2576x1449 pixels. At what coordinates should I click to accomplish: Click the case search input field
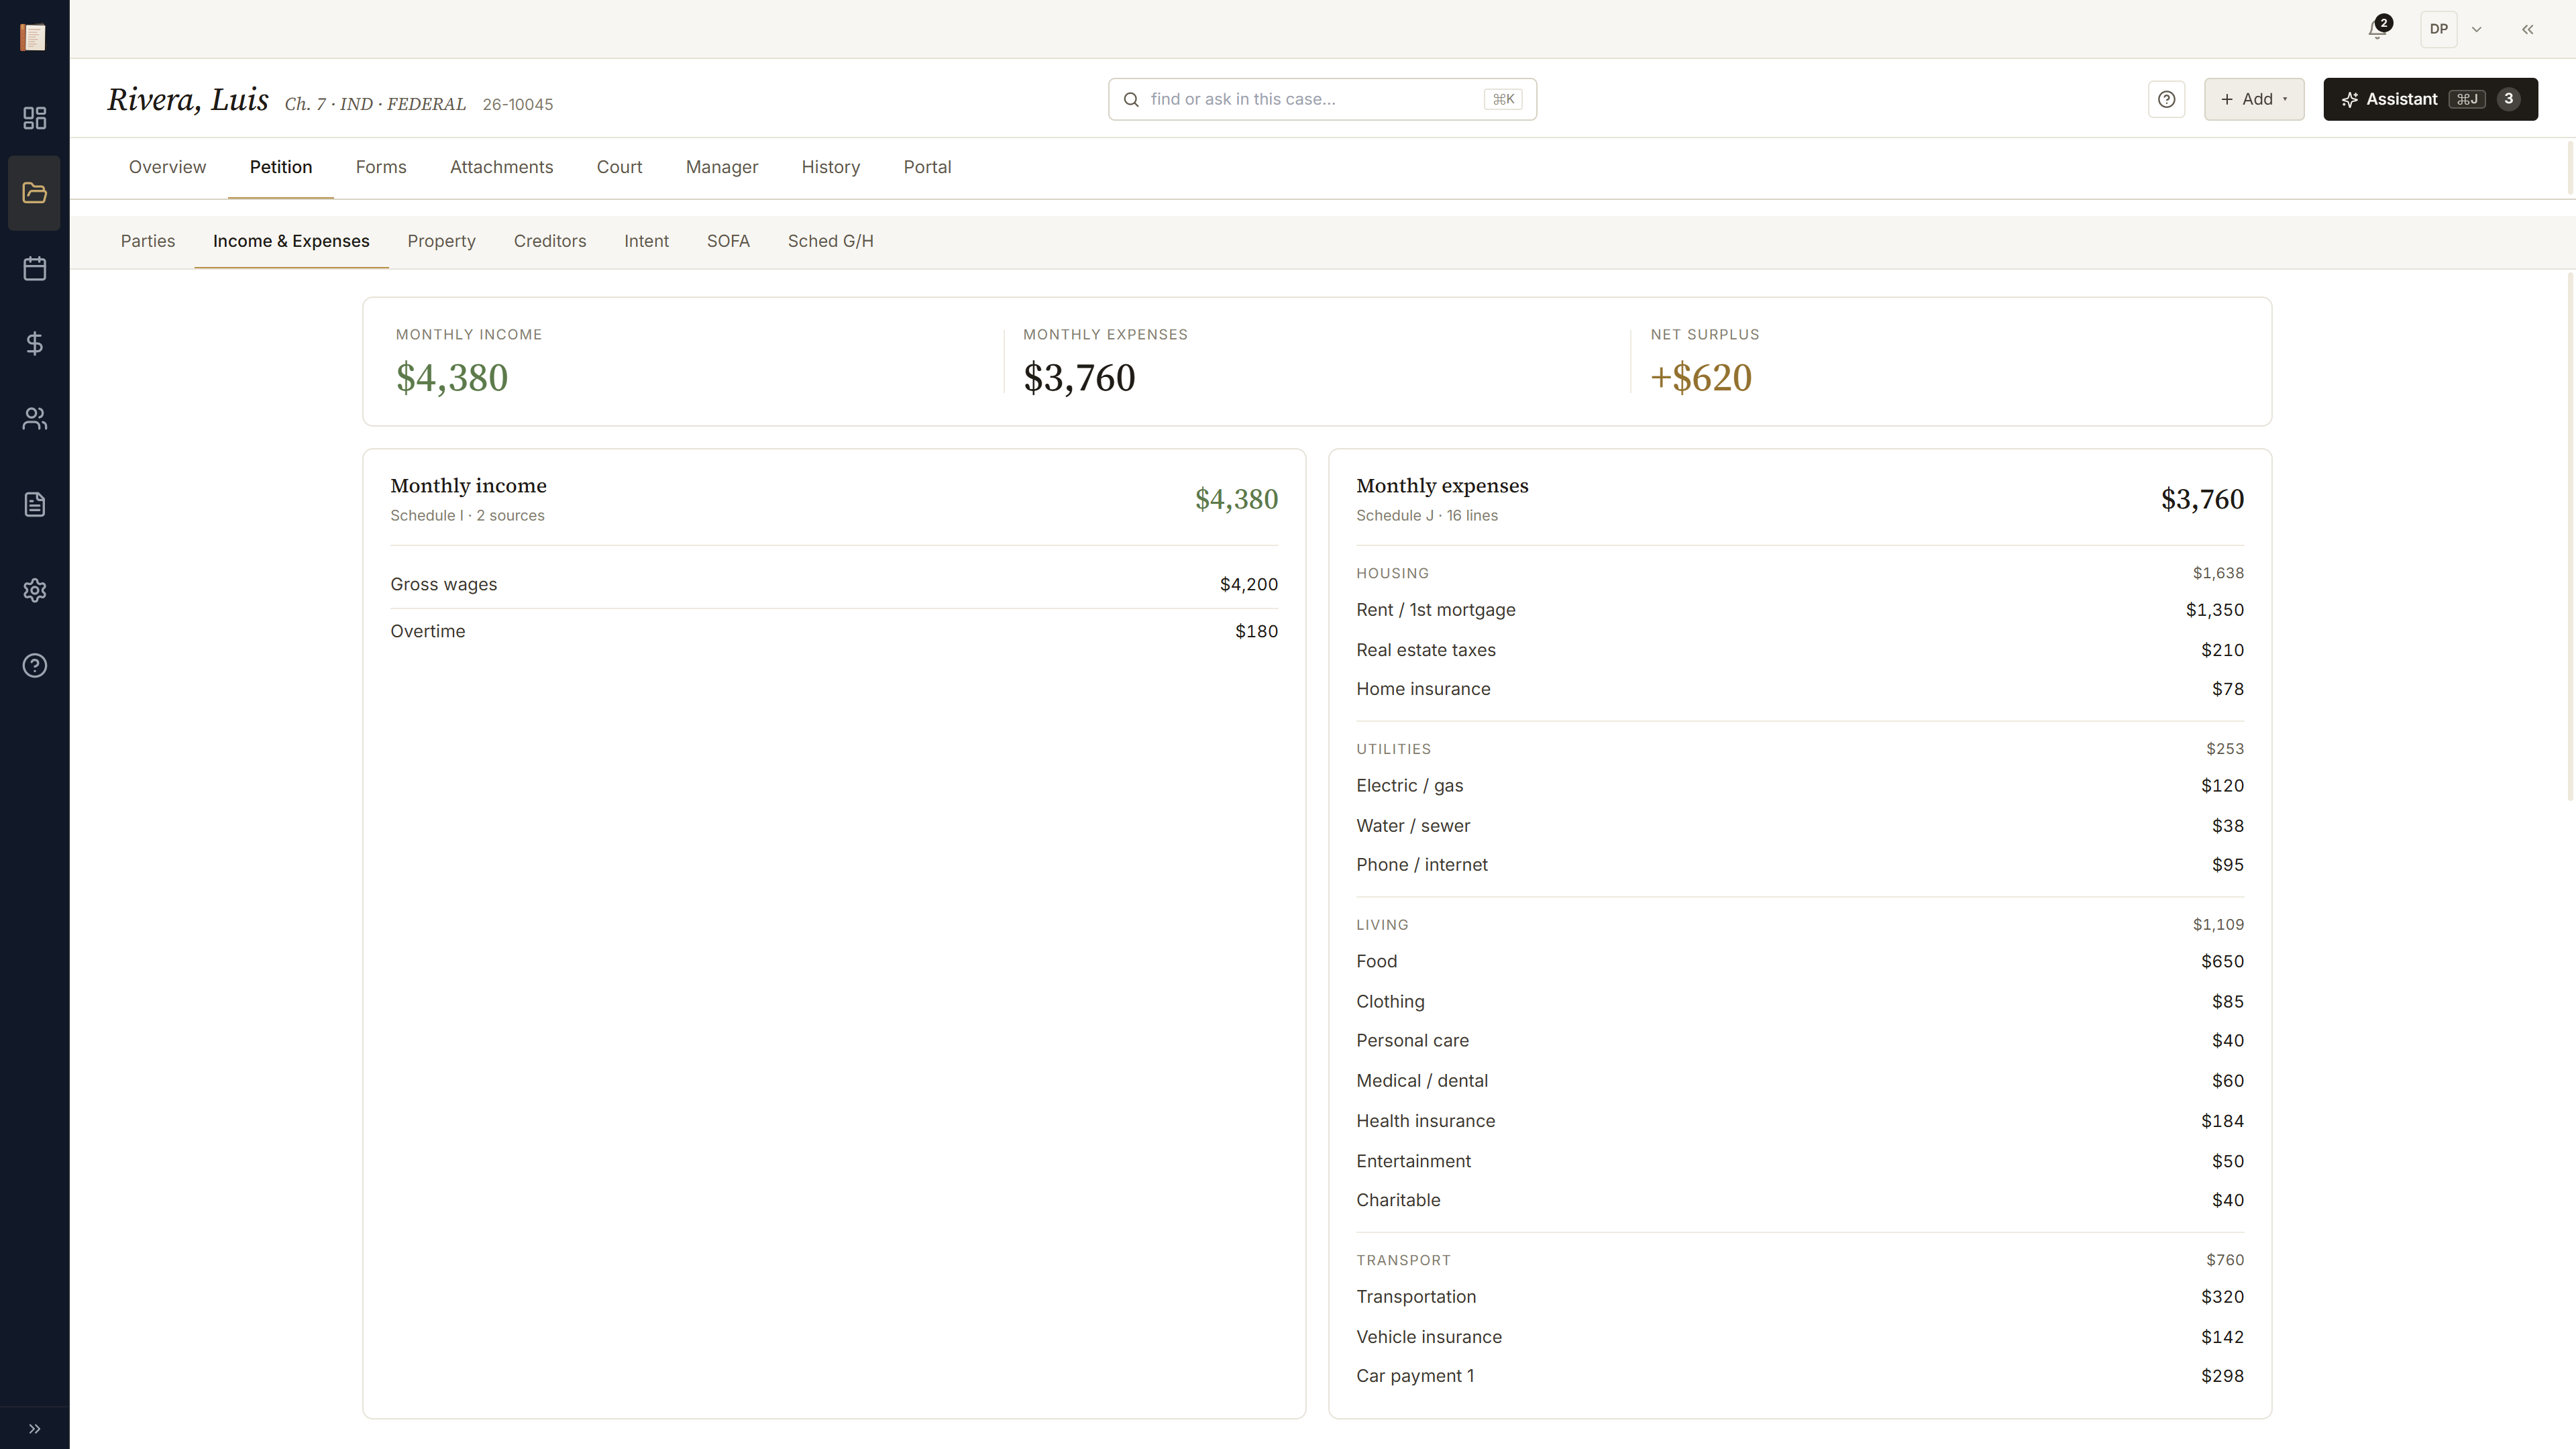pyautogui.click(x=1322, y=99)
